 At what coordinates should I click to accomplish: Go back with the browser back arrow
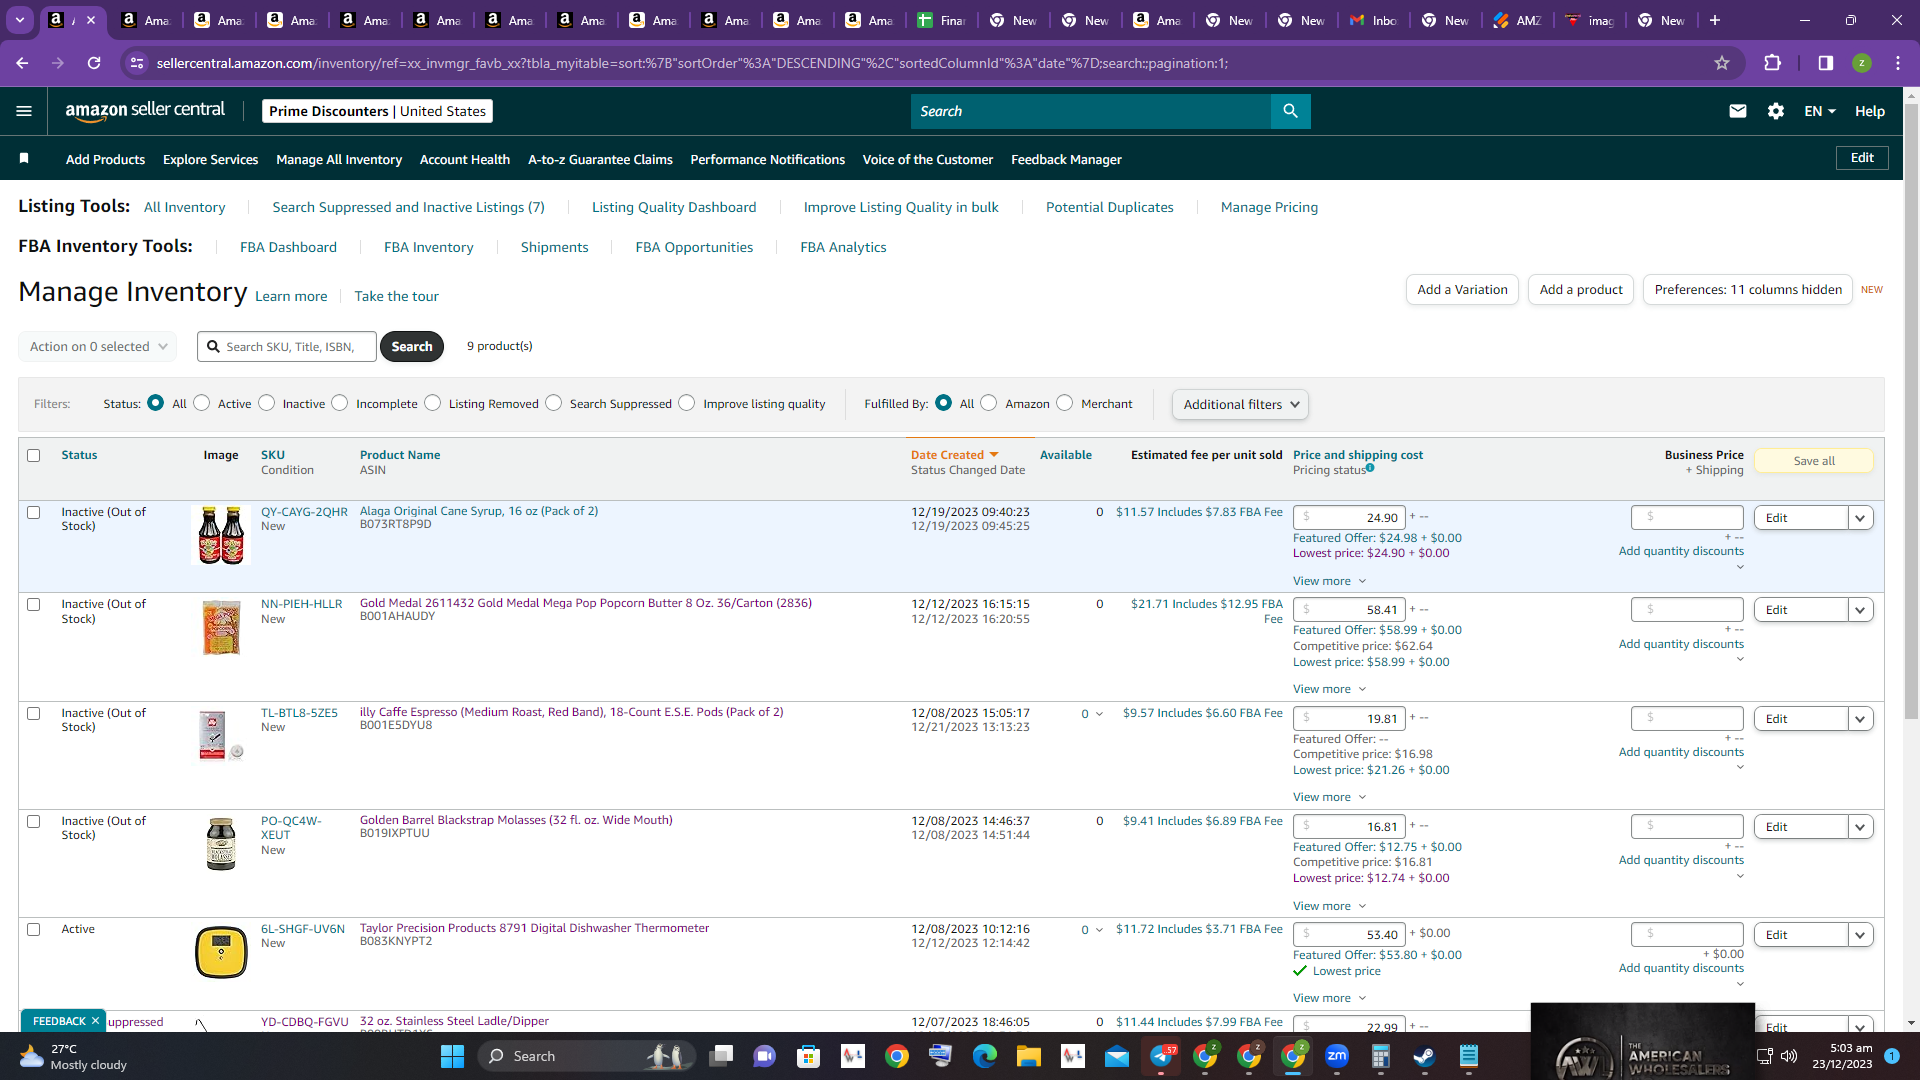[22, 63]
